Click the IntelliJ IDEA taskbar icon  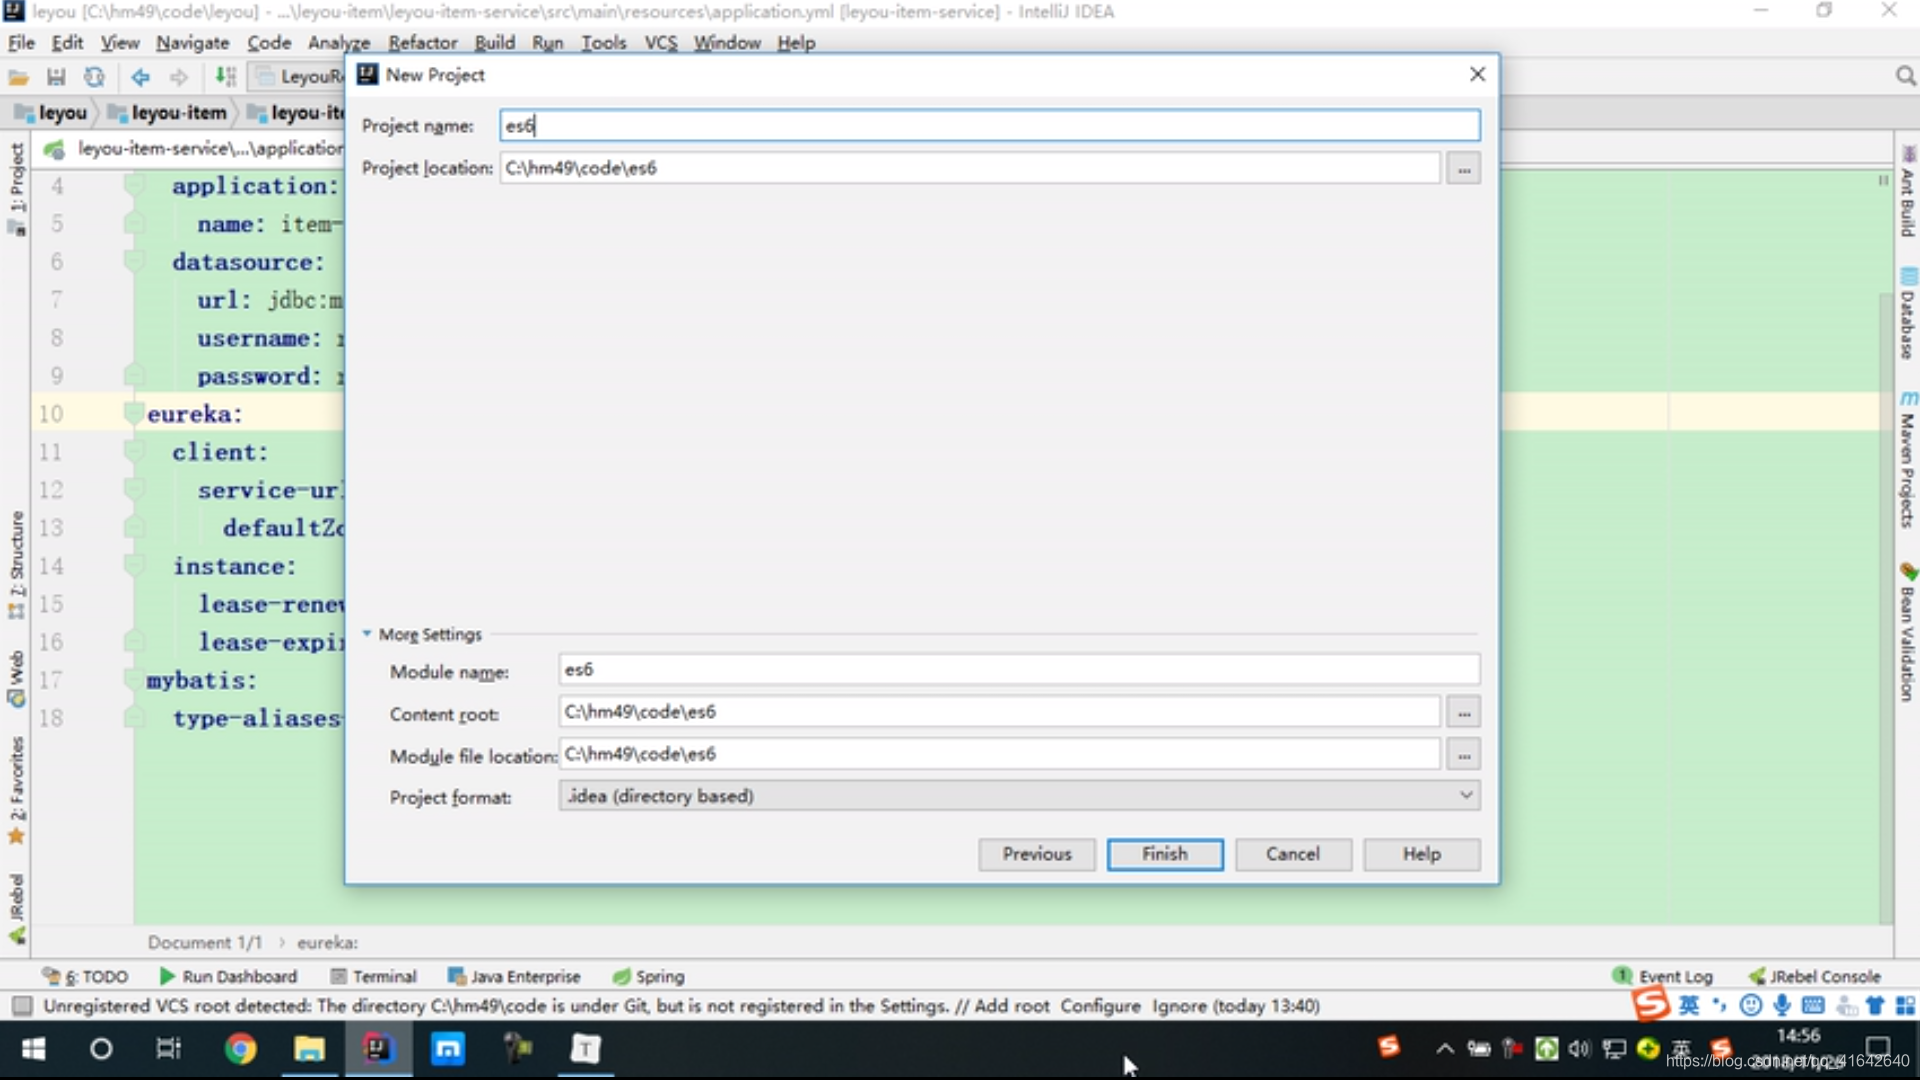(x=377, y=1049)
